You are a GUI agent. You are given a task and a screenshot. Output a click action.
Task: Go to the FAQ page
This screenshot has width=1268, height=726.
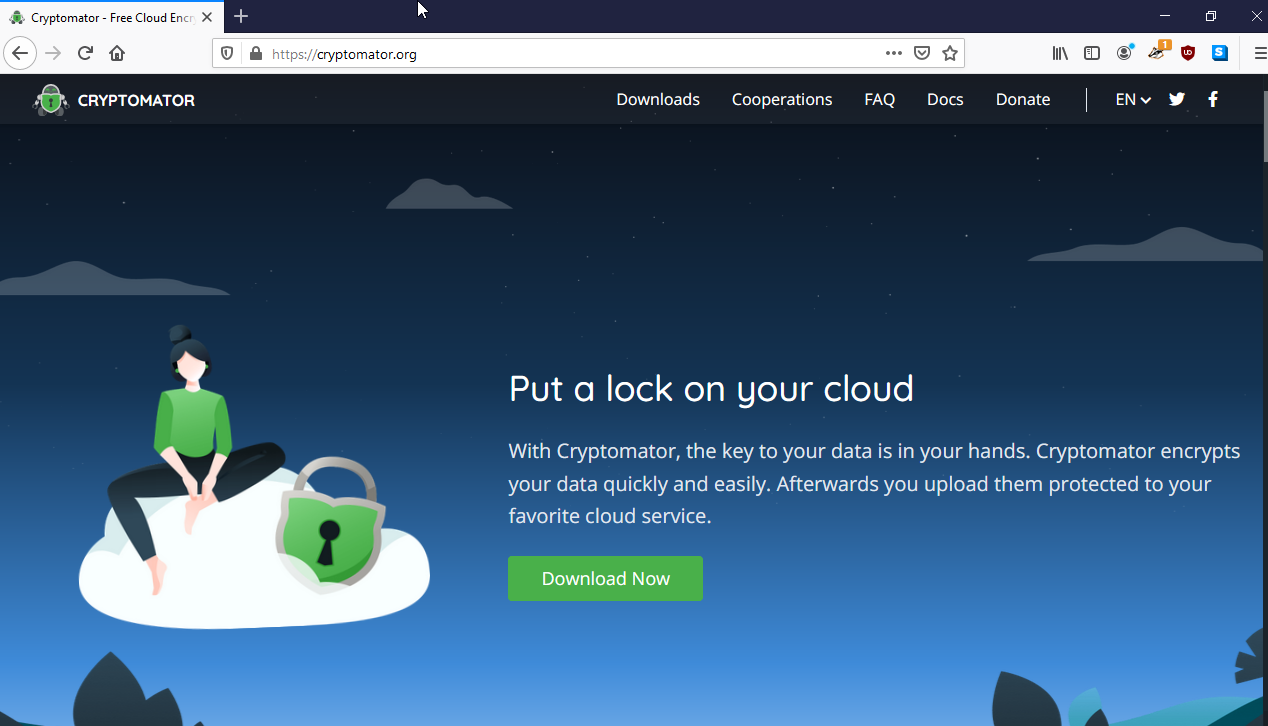[880, 100]
